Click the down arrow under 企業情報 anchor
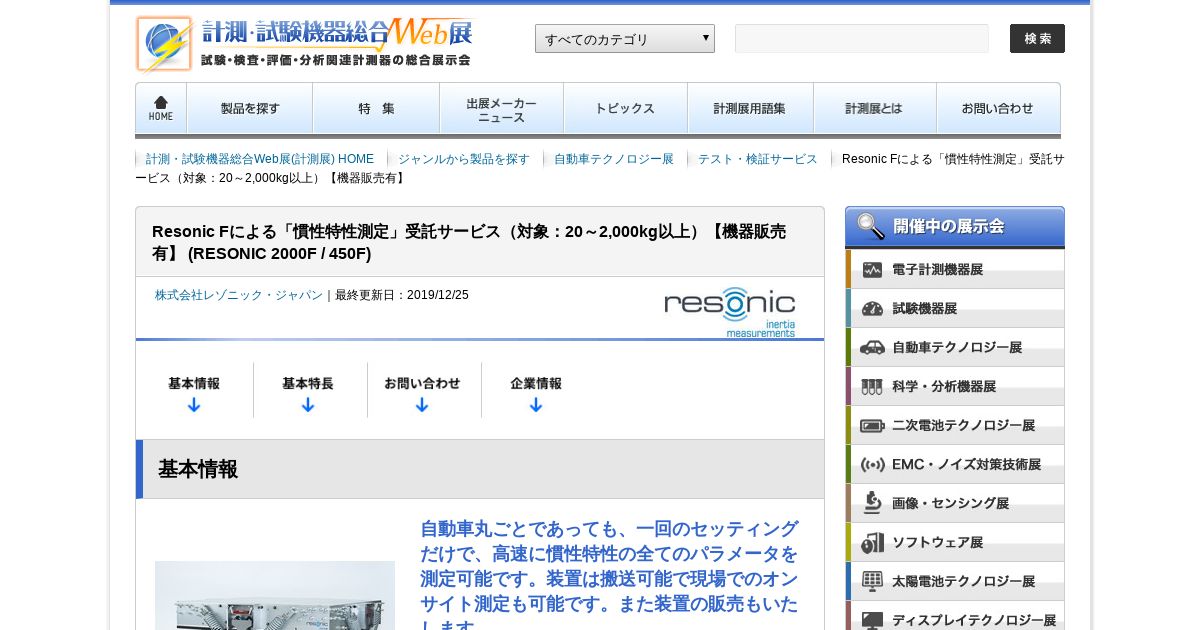This screenshot has height=630, width=1200. pyautogui.click(x=536, y=405)
